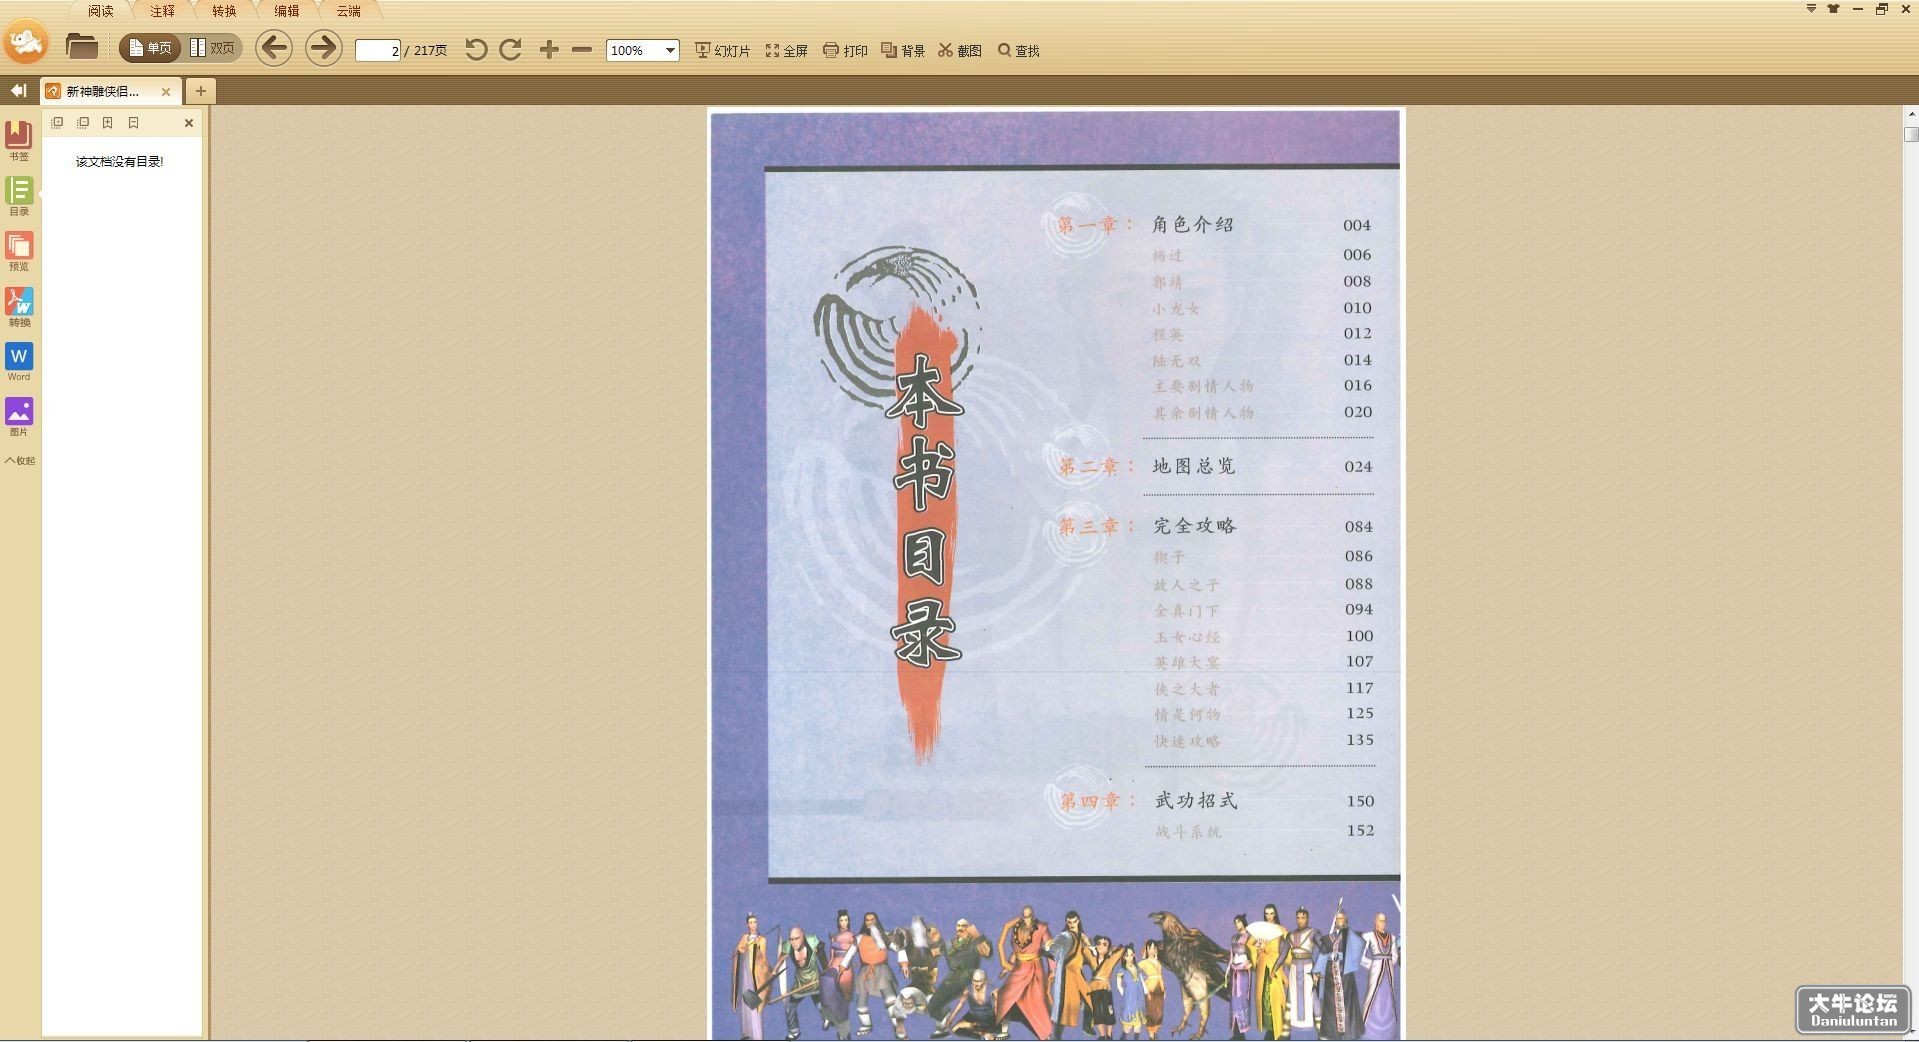Screen dimensions: 1919x1042
Task: Open the 书签 bookmarks sidebar panel
Action: click(x=19, y=140)
